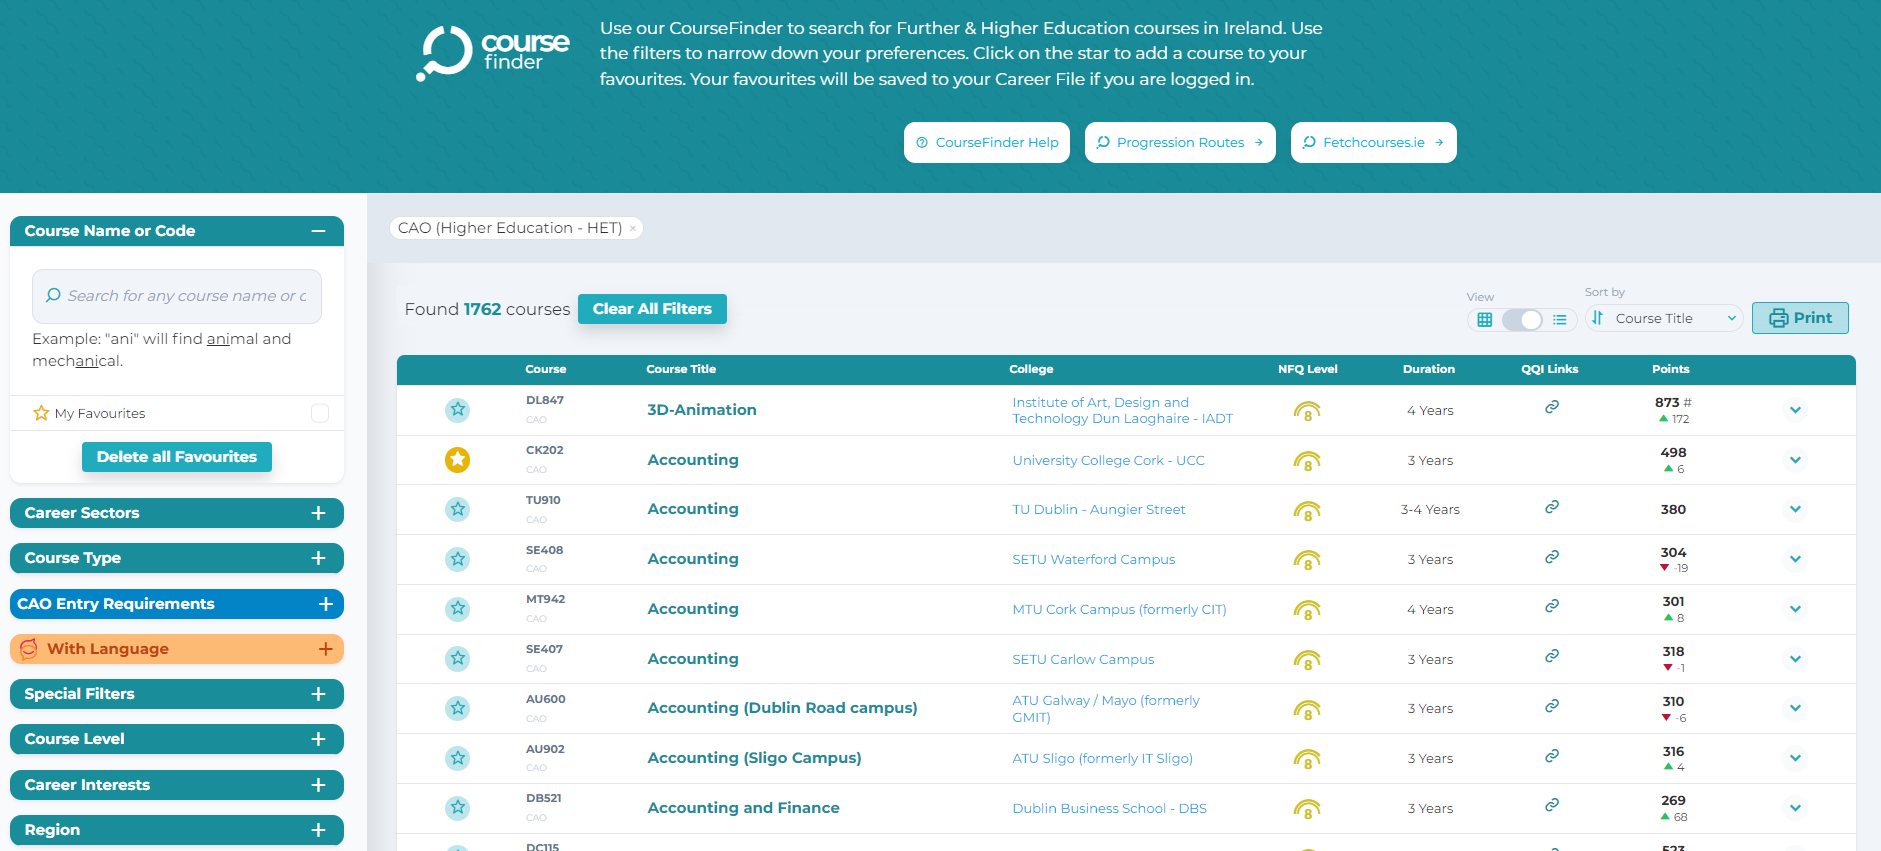This screenshot has width=1881, height=851.
Task: Click Clear All Filters button
Action: (x=652, y=309)
